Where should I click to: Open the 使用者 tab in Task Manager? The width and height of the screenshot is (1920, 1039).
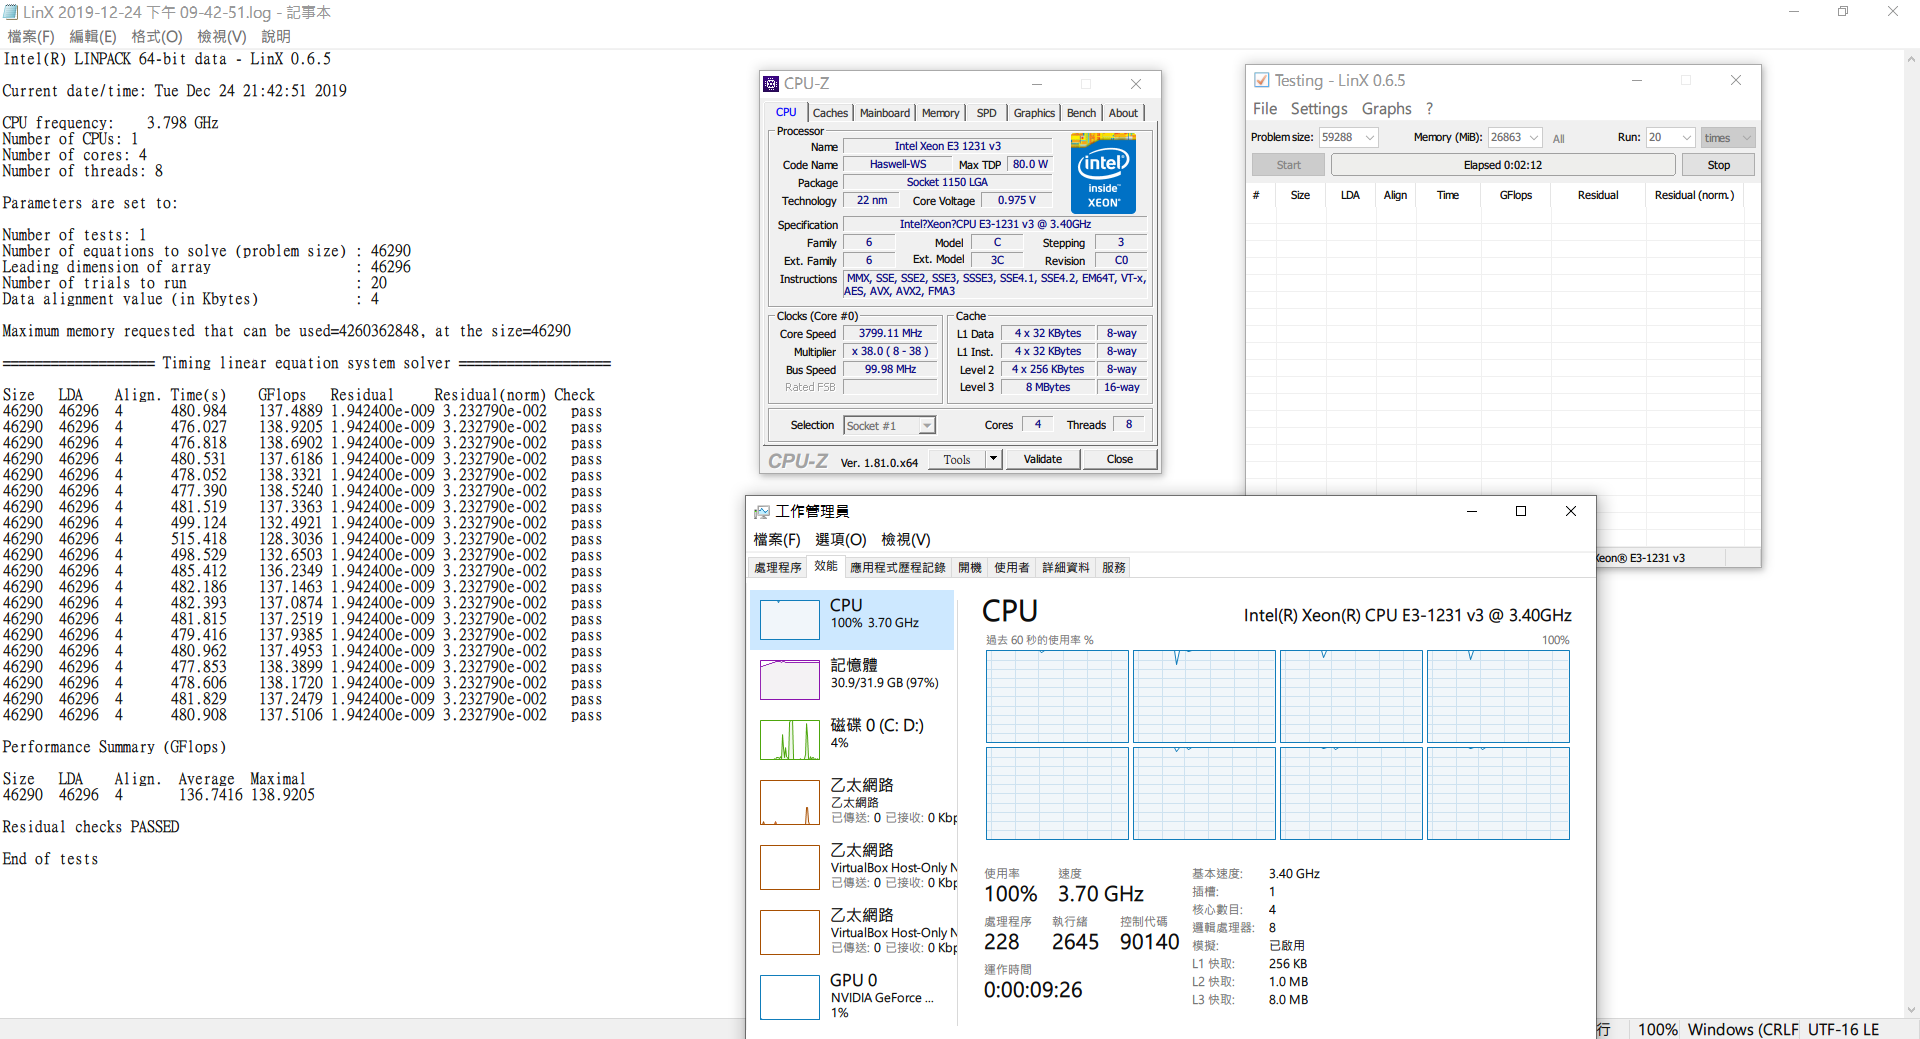(x=1011, y=567)
